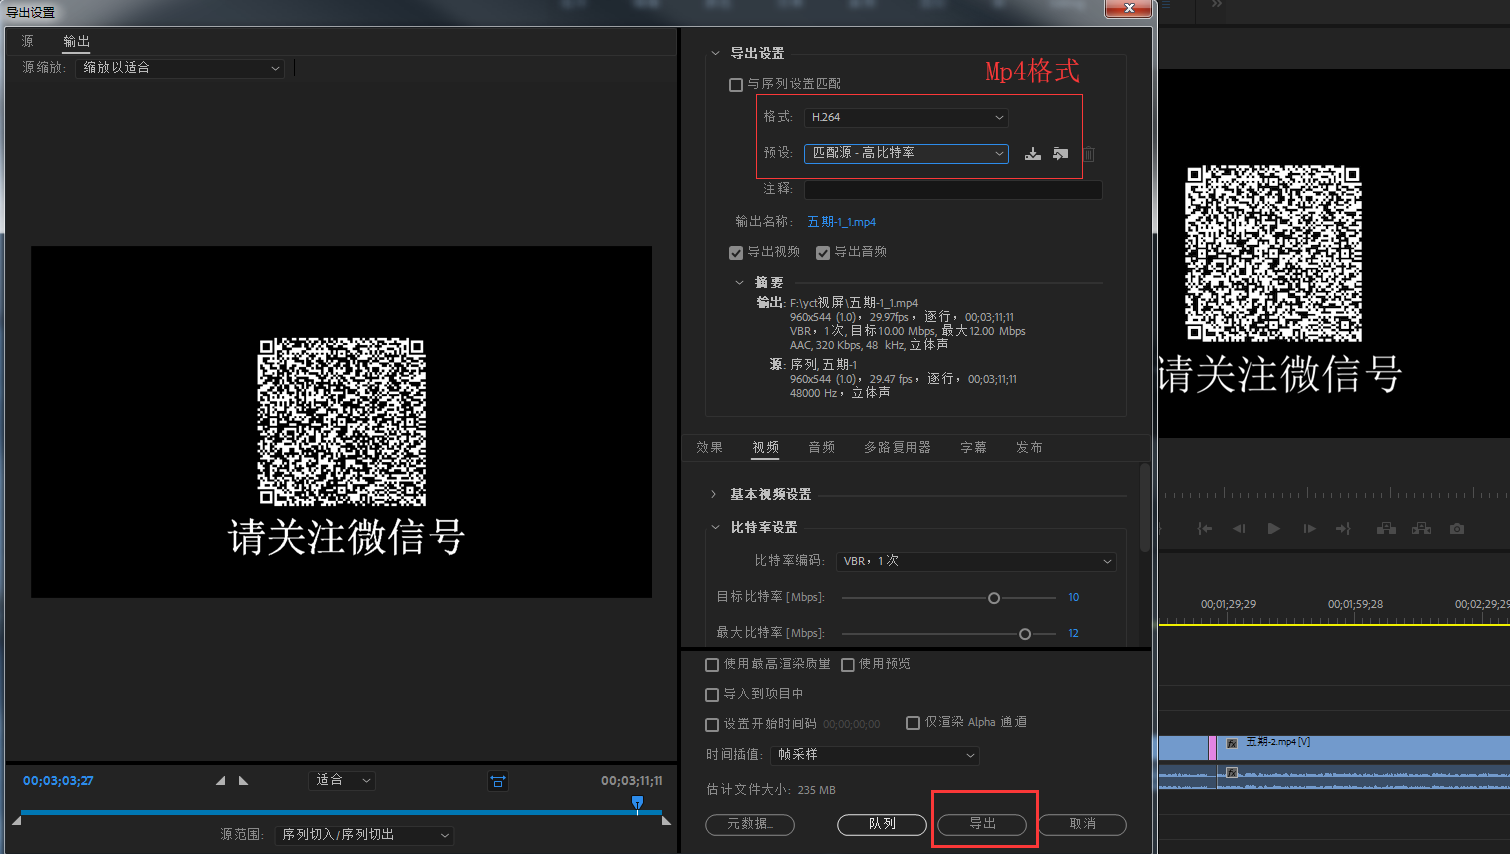Click target bitrate value 10

click(1074, 597)
